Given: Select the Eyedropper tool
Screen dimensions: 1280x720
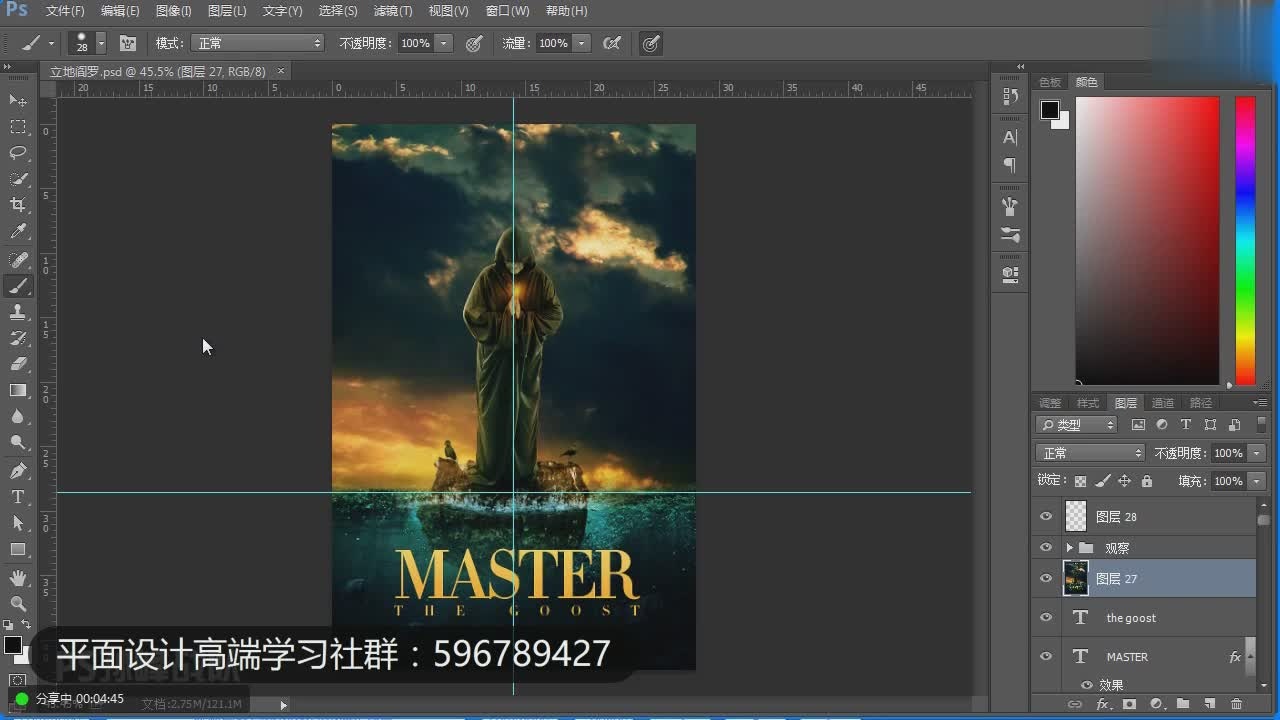Looking at the screenshot, I should pyautogui.click(x=18, y=232).
